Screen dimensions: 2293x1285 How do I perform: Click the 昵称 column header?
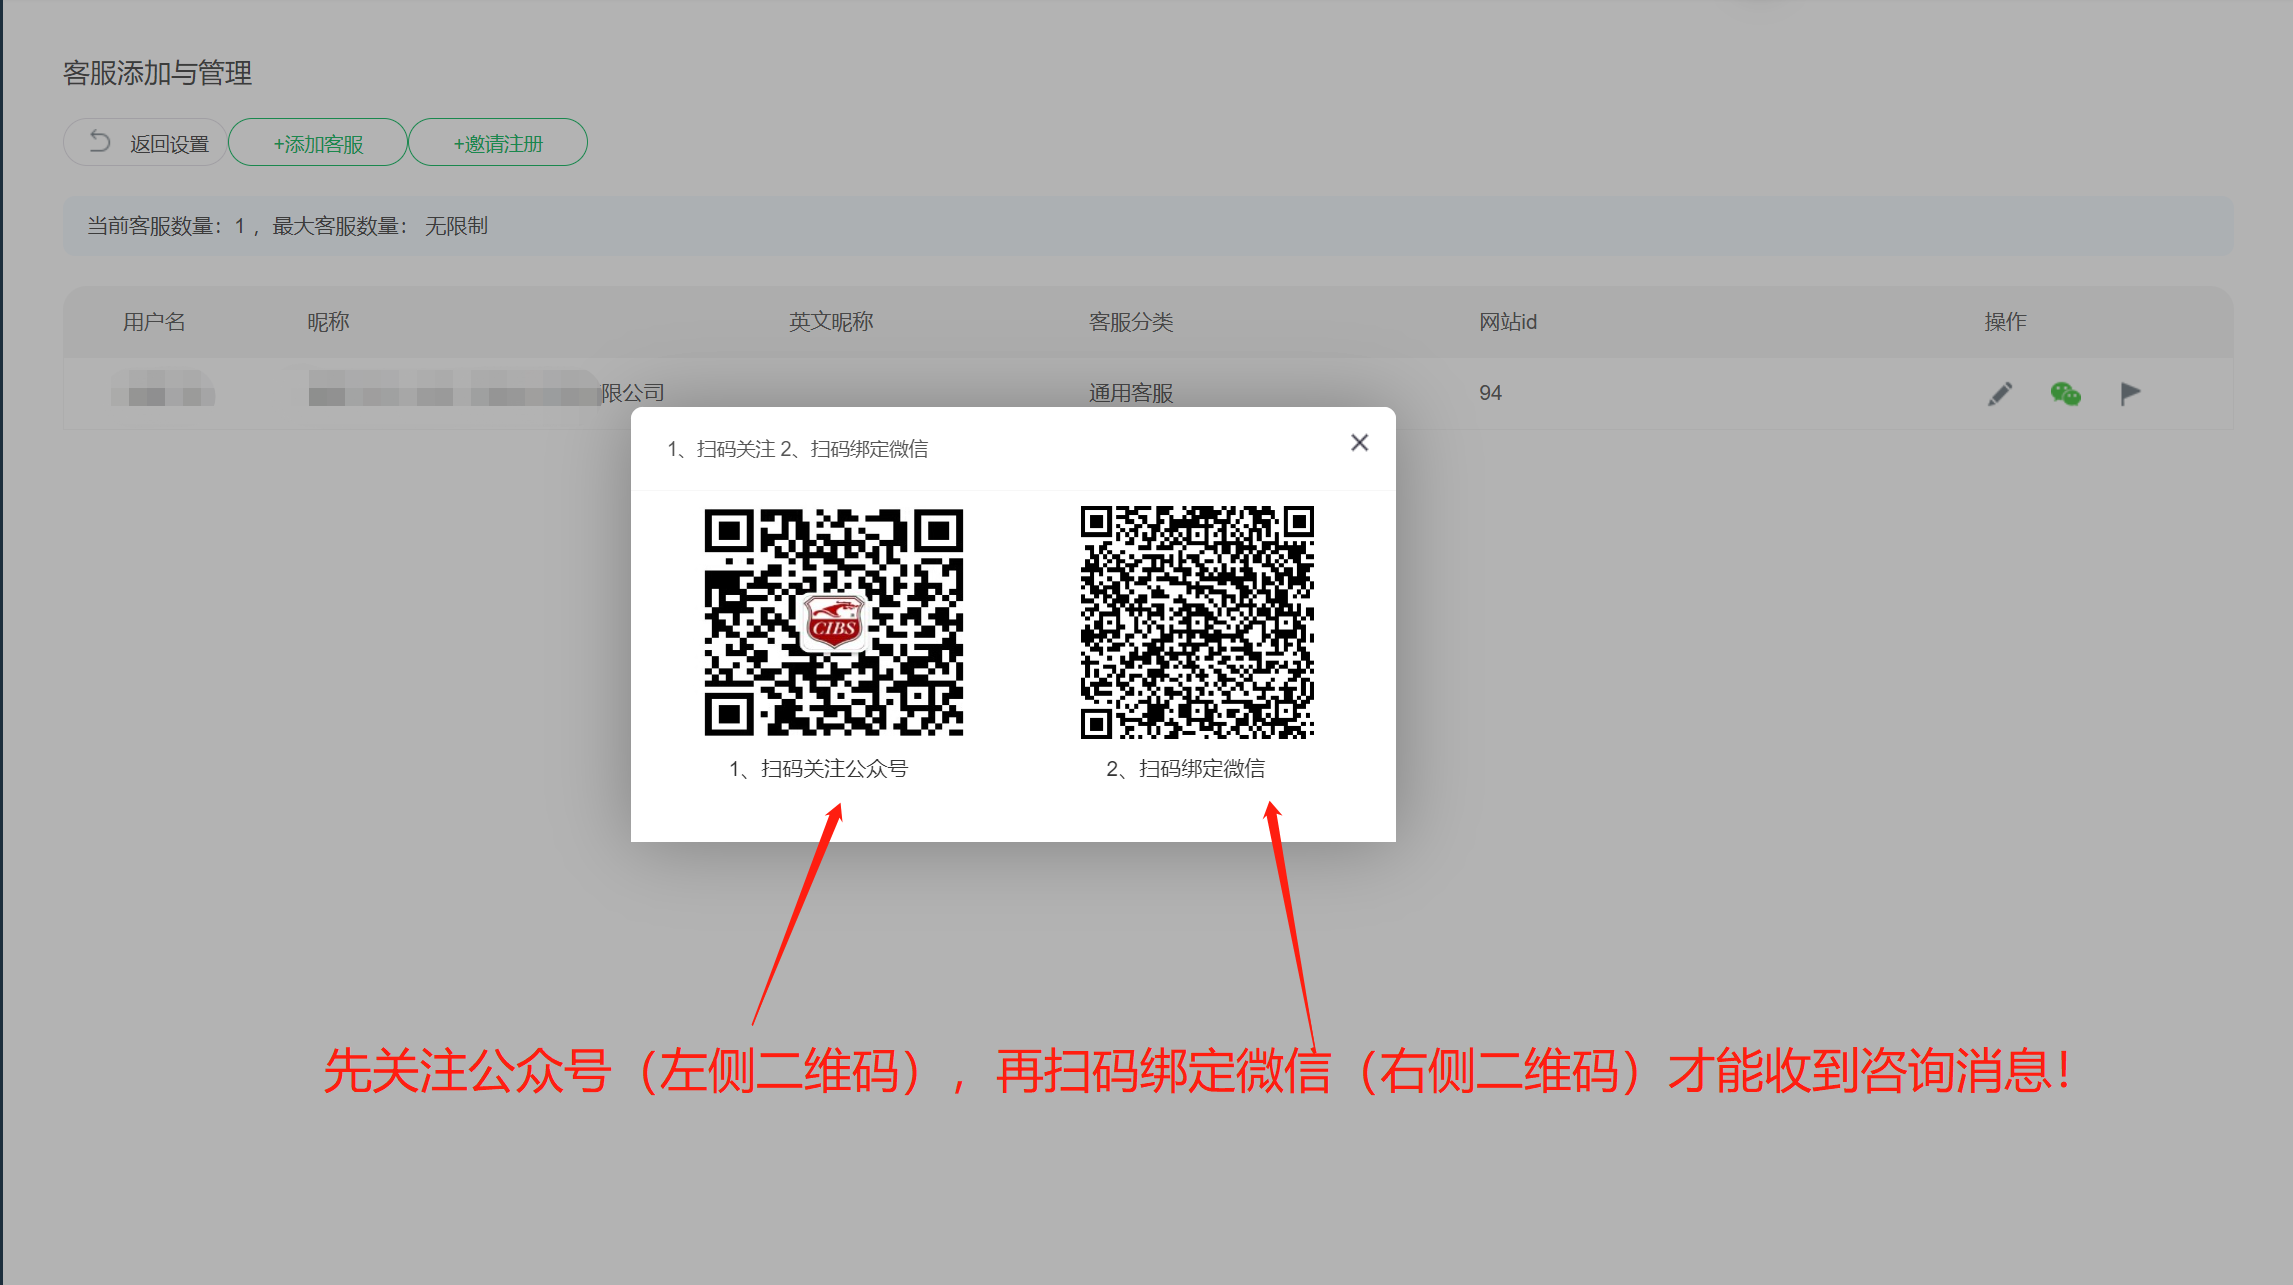click(328, 322)
